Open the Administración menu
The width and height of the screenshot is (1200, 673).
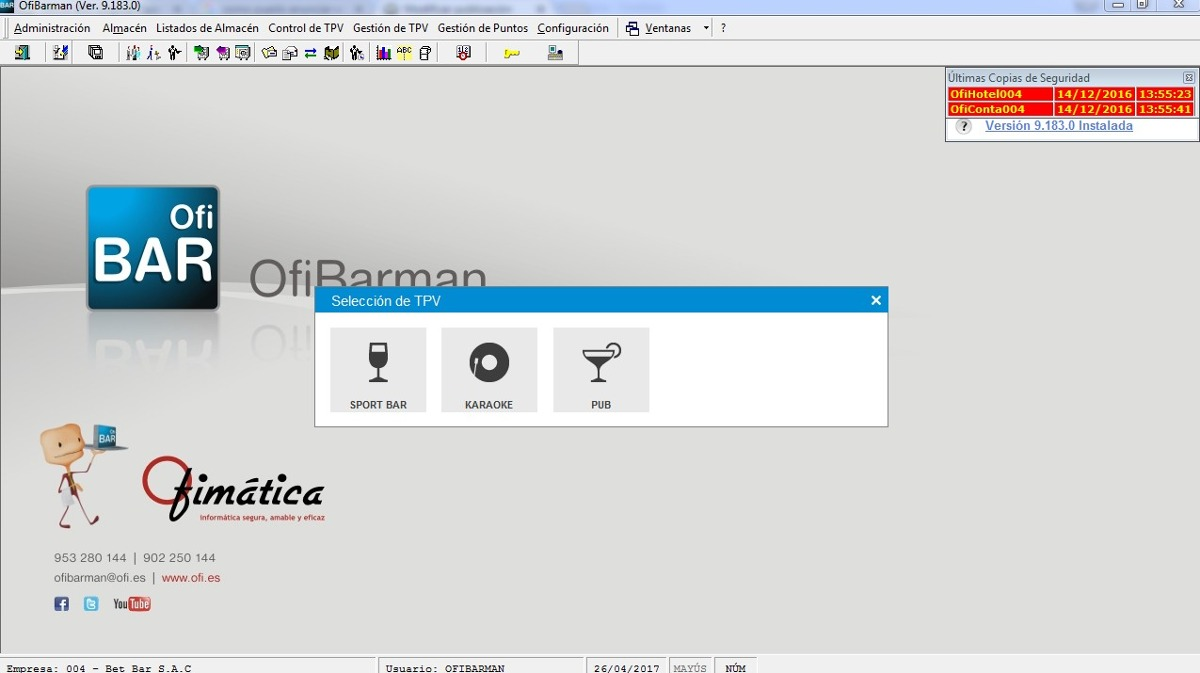52,28
